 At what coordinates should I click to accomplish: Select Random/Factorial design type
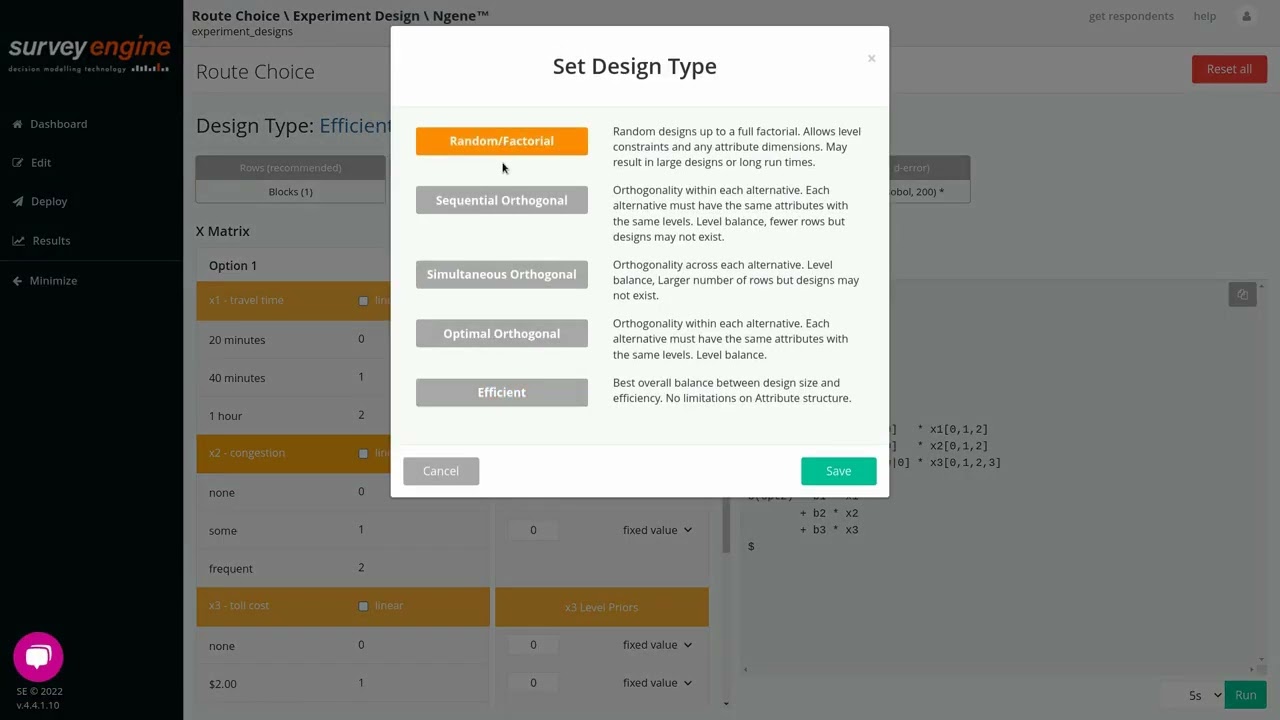(501, 141)
